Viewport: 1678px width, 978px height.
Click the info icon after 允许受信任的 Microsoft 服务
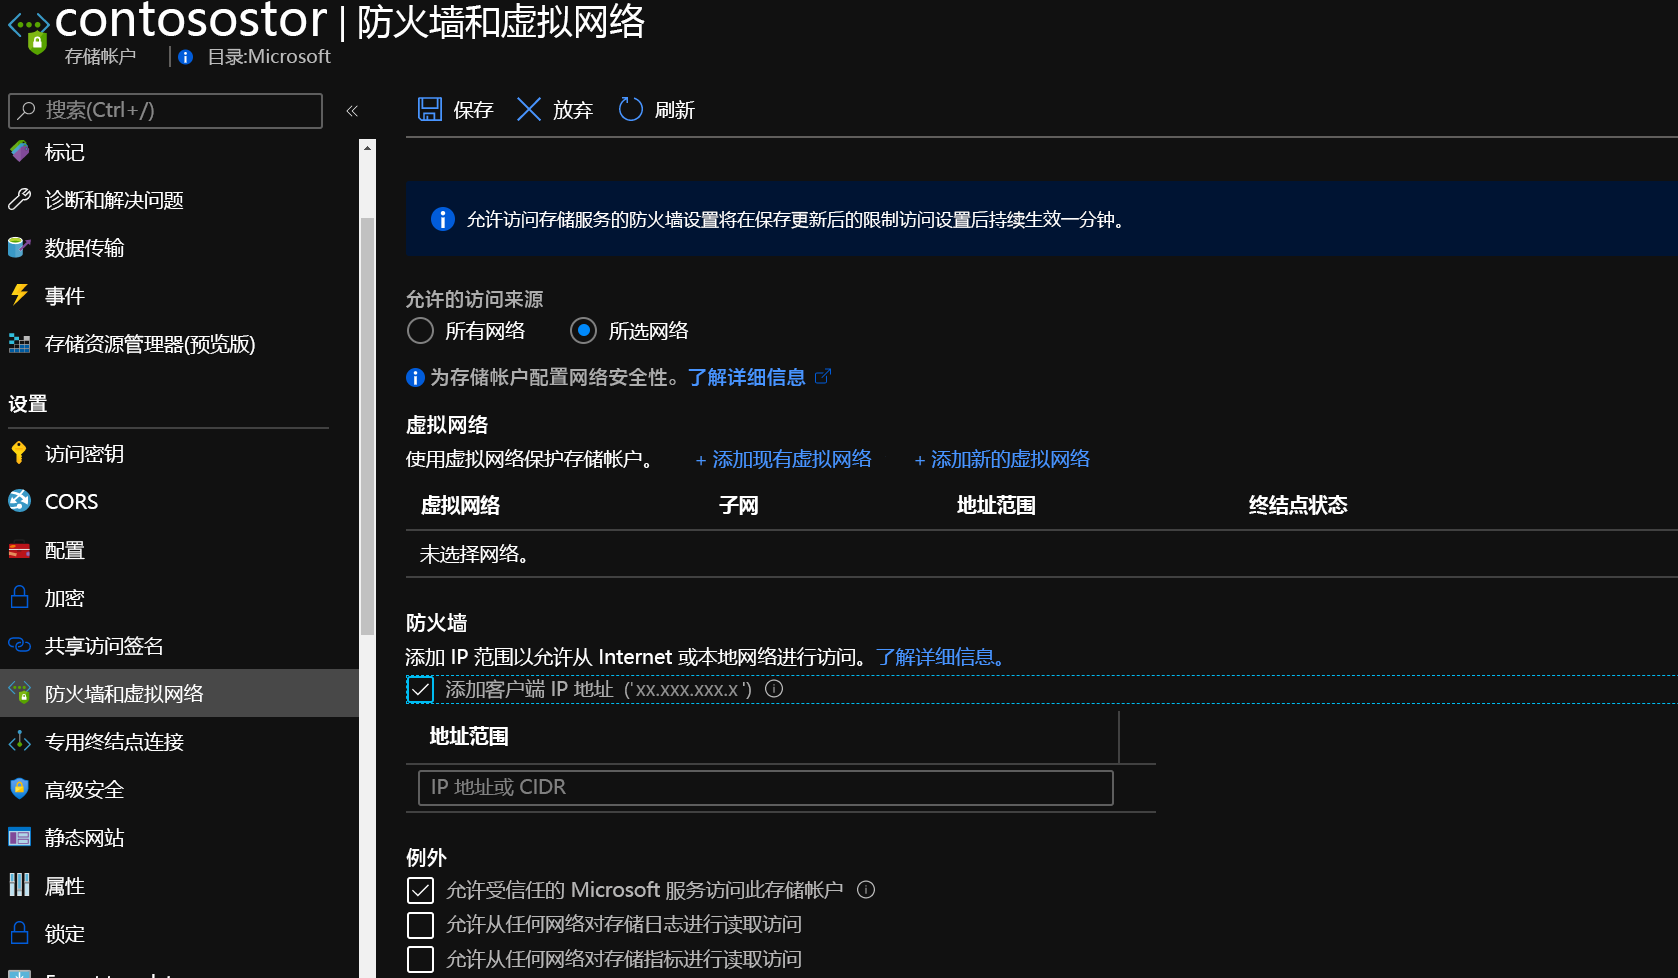point(866,889)
